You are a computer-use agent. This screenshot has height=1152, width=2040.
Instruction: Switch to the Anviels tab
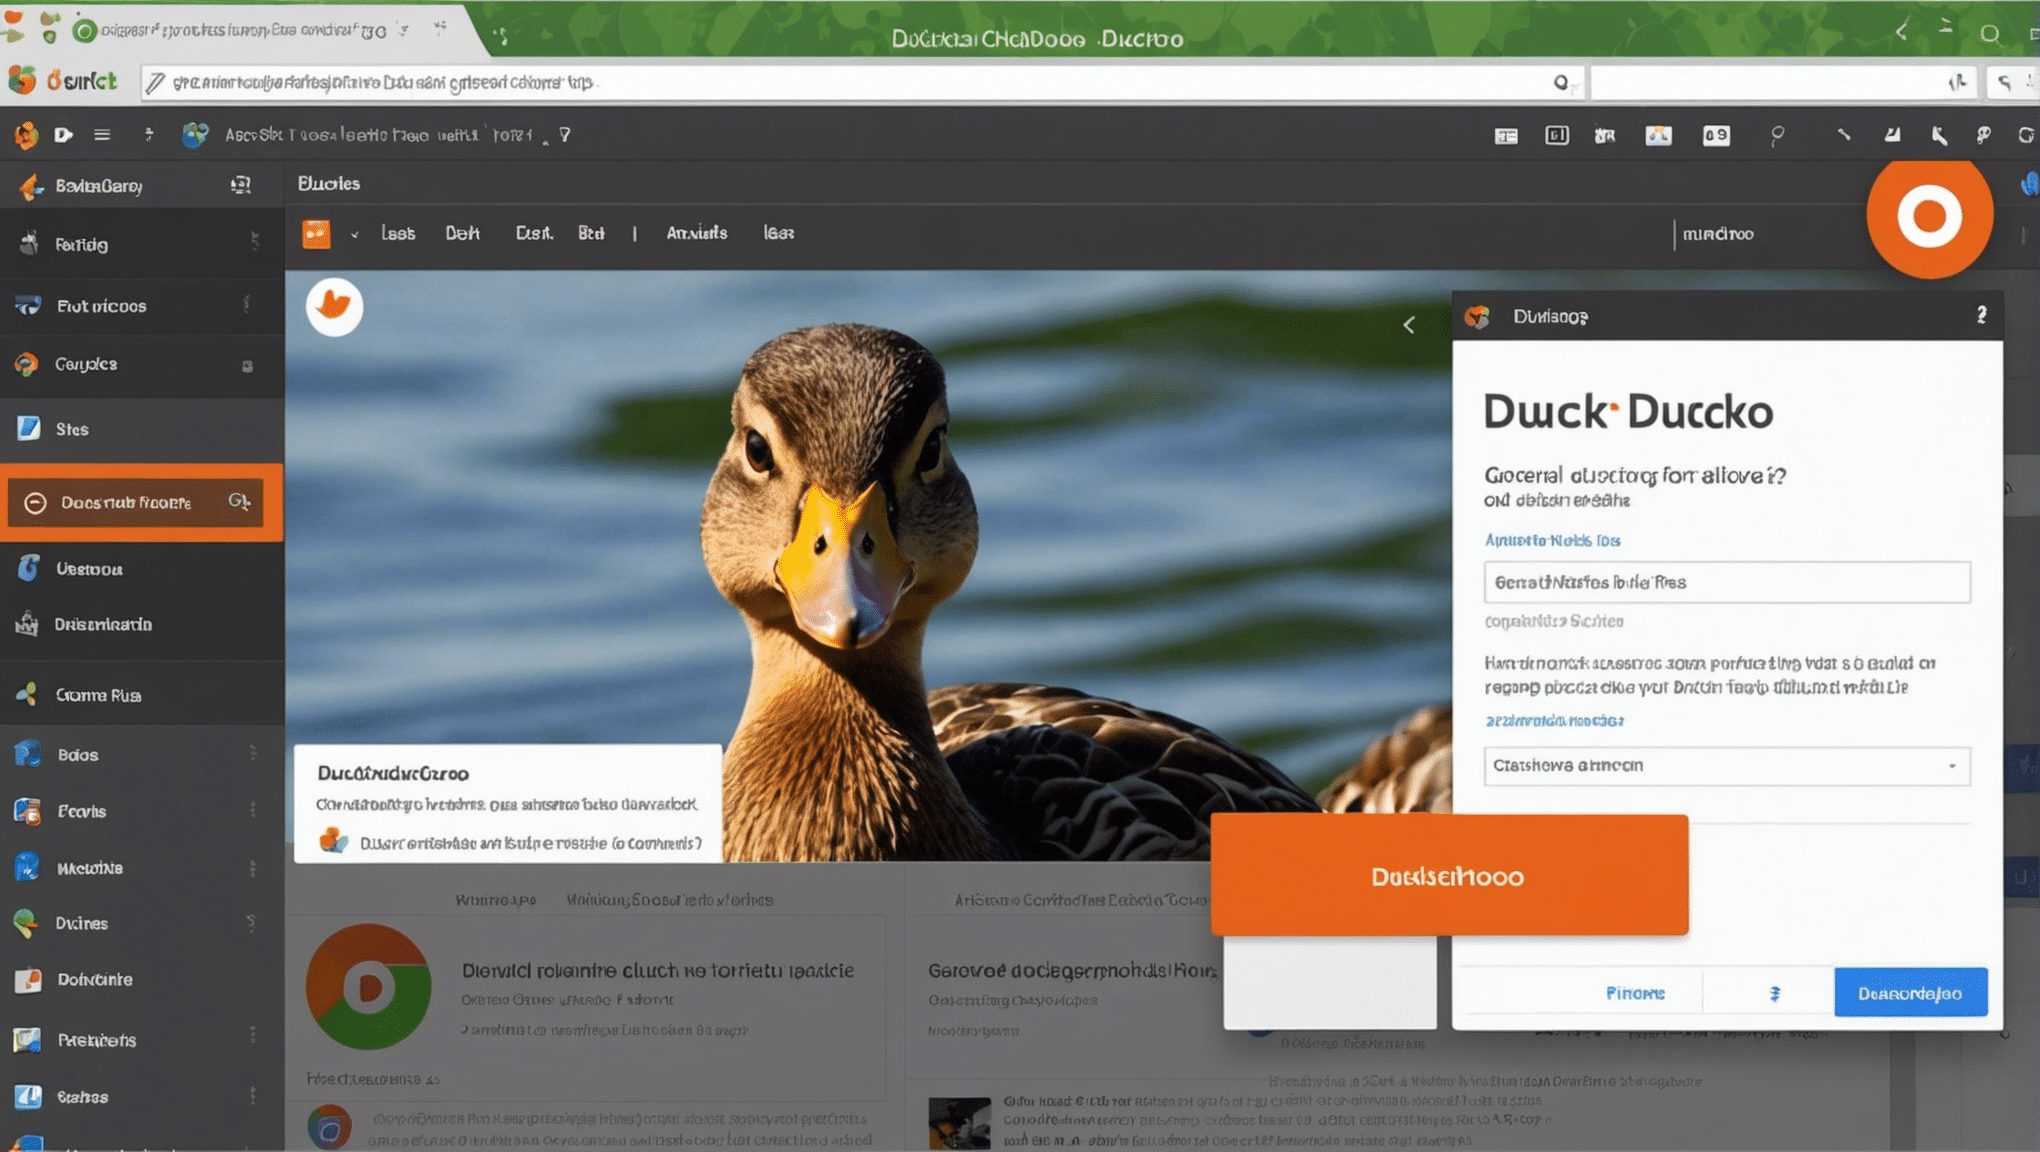697,234
